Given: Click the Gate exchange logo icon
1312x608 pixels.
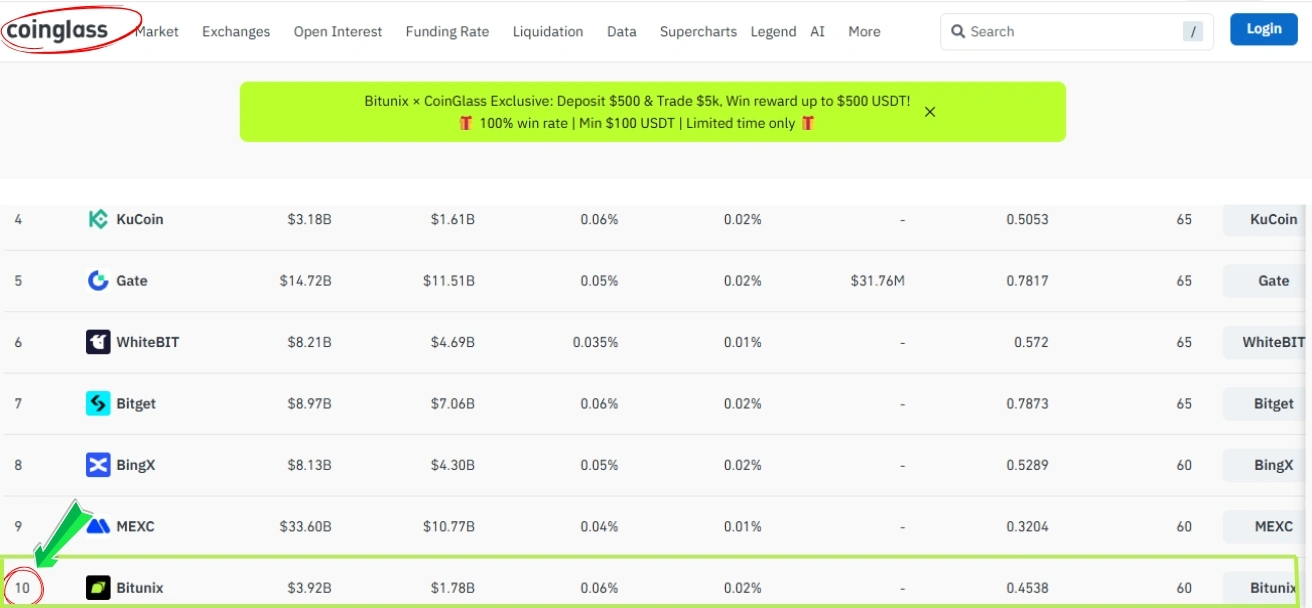Looking at the screenshot, I should coord(98,281).
